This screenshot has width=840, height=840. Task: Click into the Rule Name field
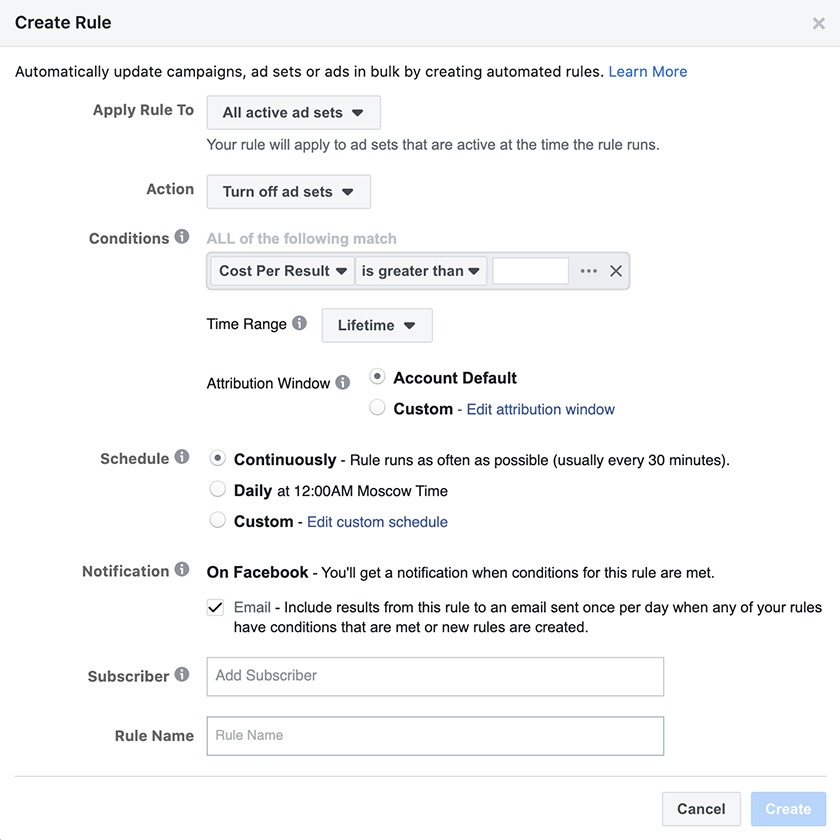[435, 736]
